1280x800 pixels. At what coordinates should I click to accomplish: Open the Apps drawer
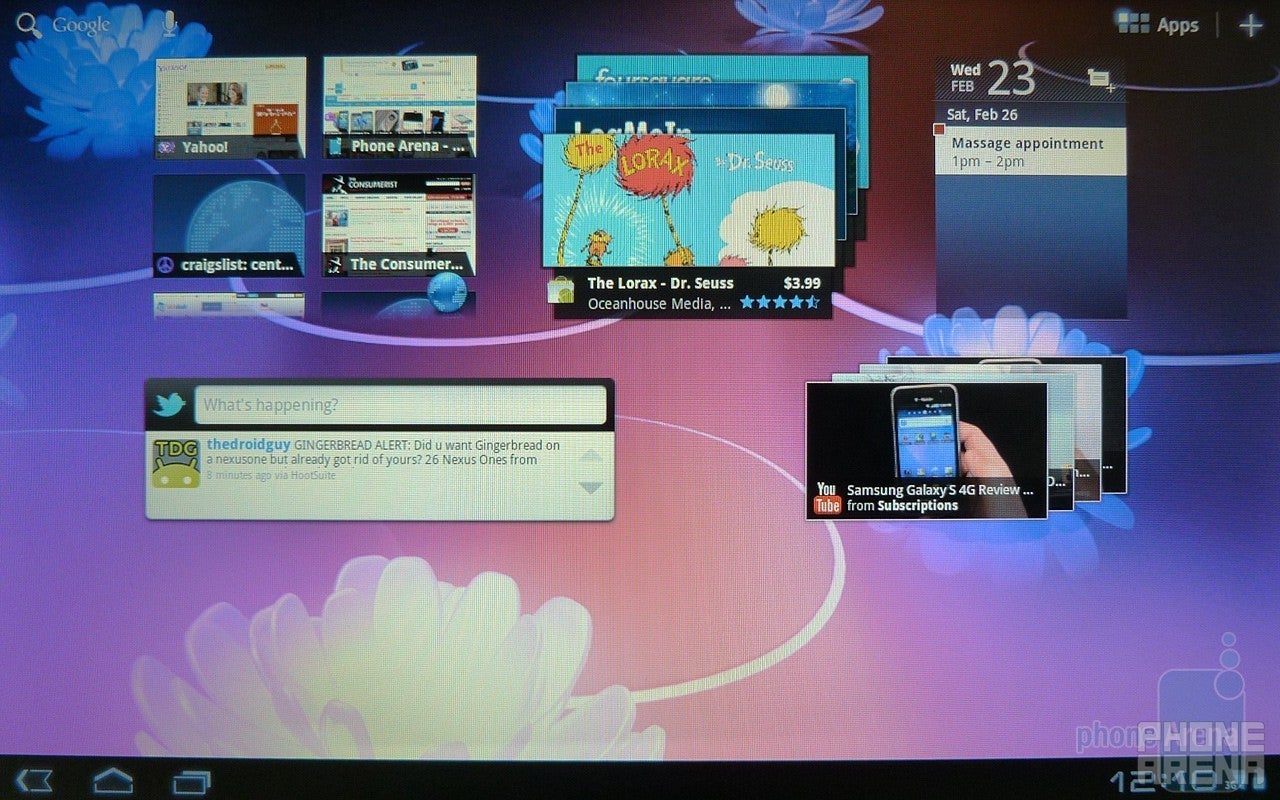(x=1158, y=25)
